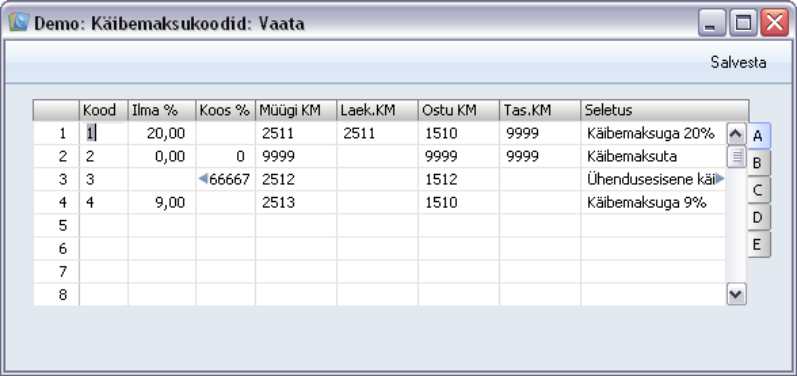Click the Tas.KM 9999 cell in row 2
797x376 pixels.
pos(540,156)
